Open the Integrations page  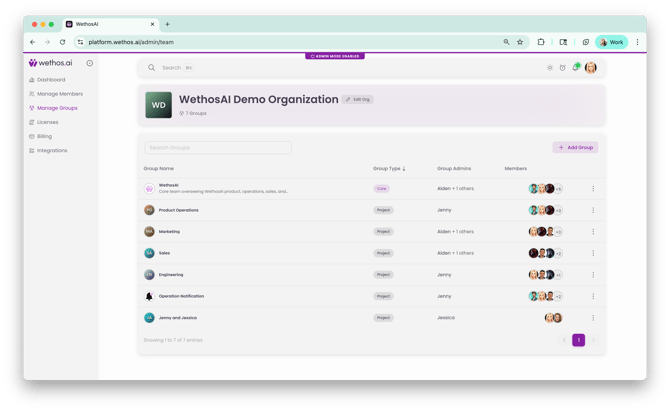click(x=52, y=150)
